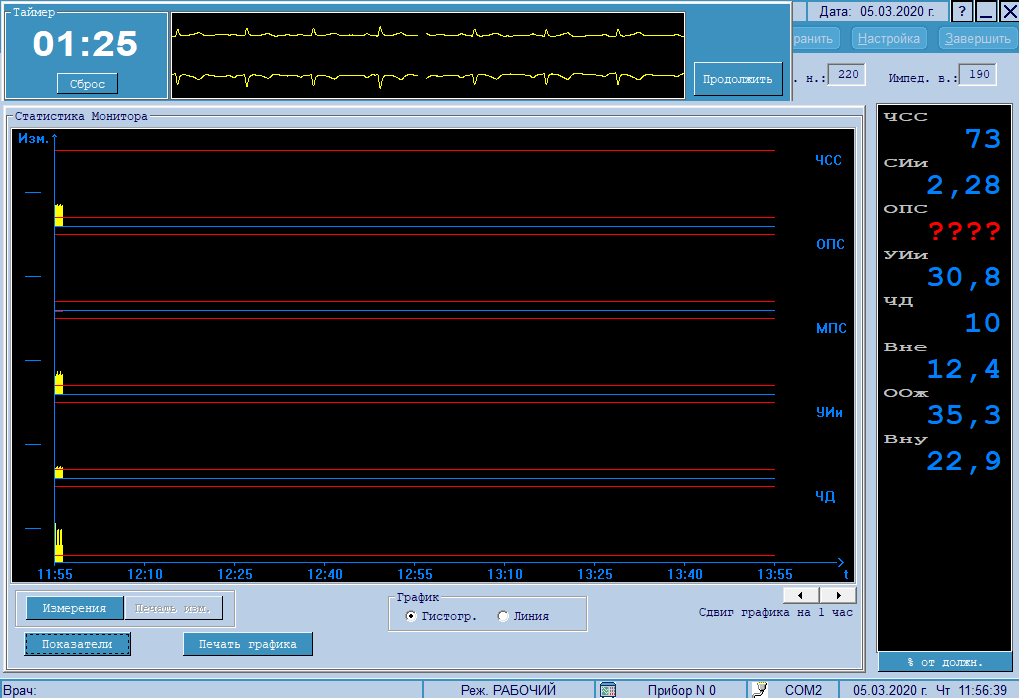Viewport: 1019px width, 698px height.
Task: Open the Измерения measurements view
Action: pyautogui.click(x=74, y=608)
